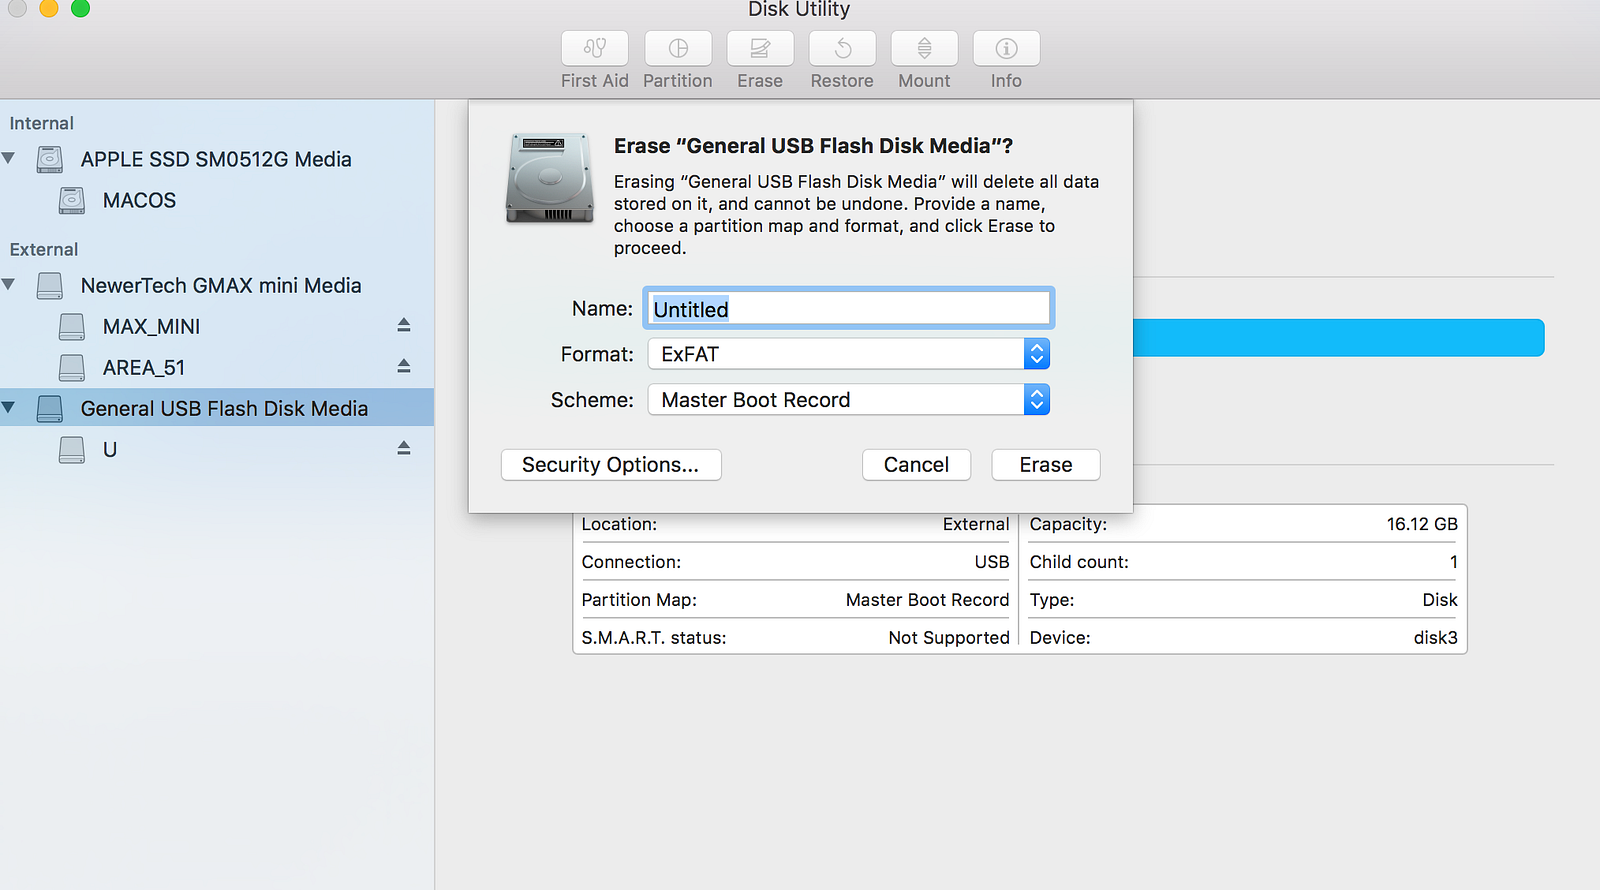Click the USB connection value

point(992,562)
